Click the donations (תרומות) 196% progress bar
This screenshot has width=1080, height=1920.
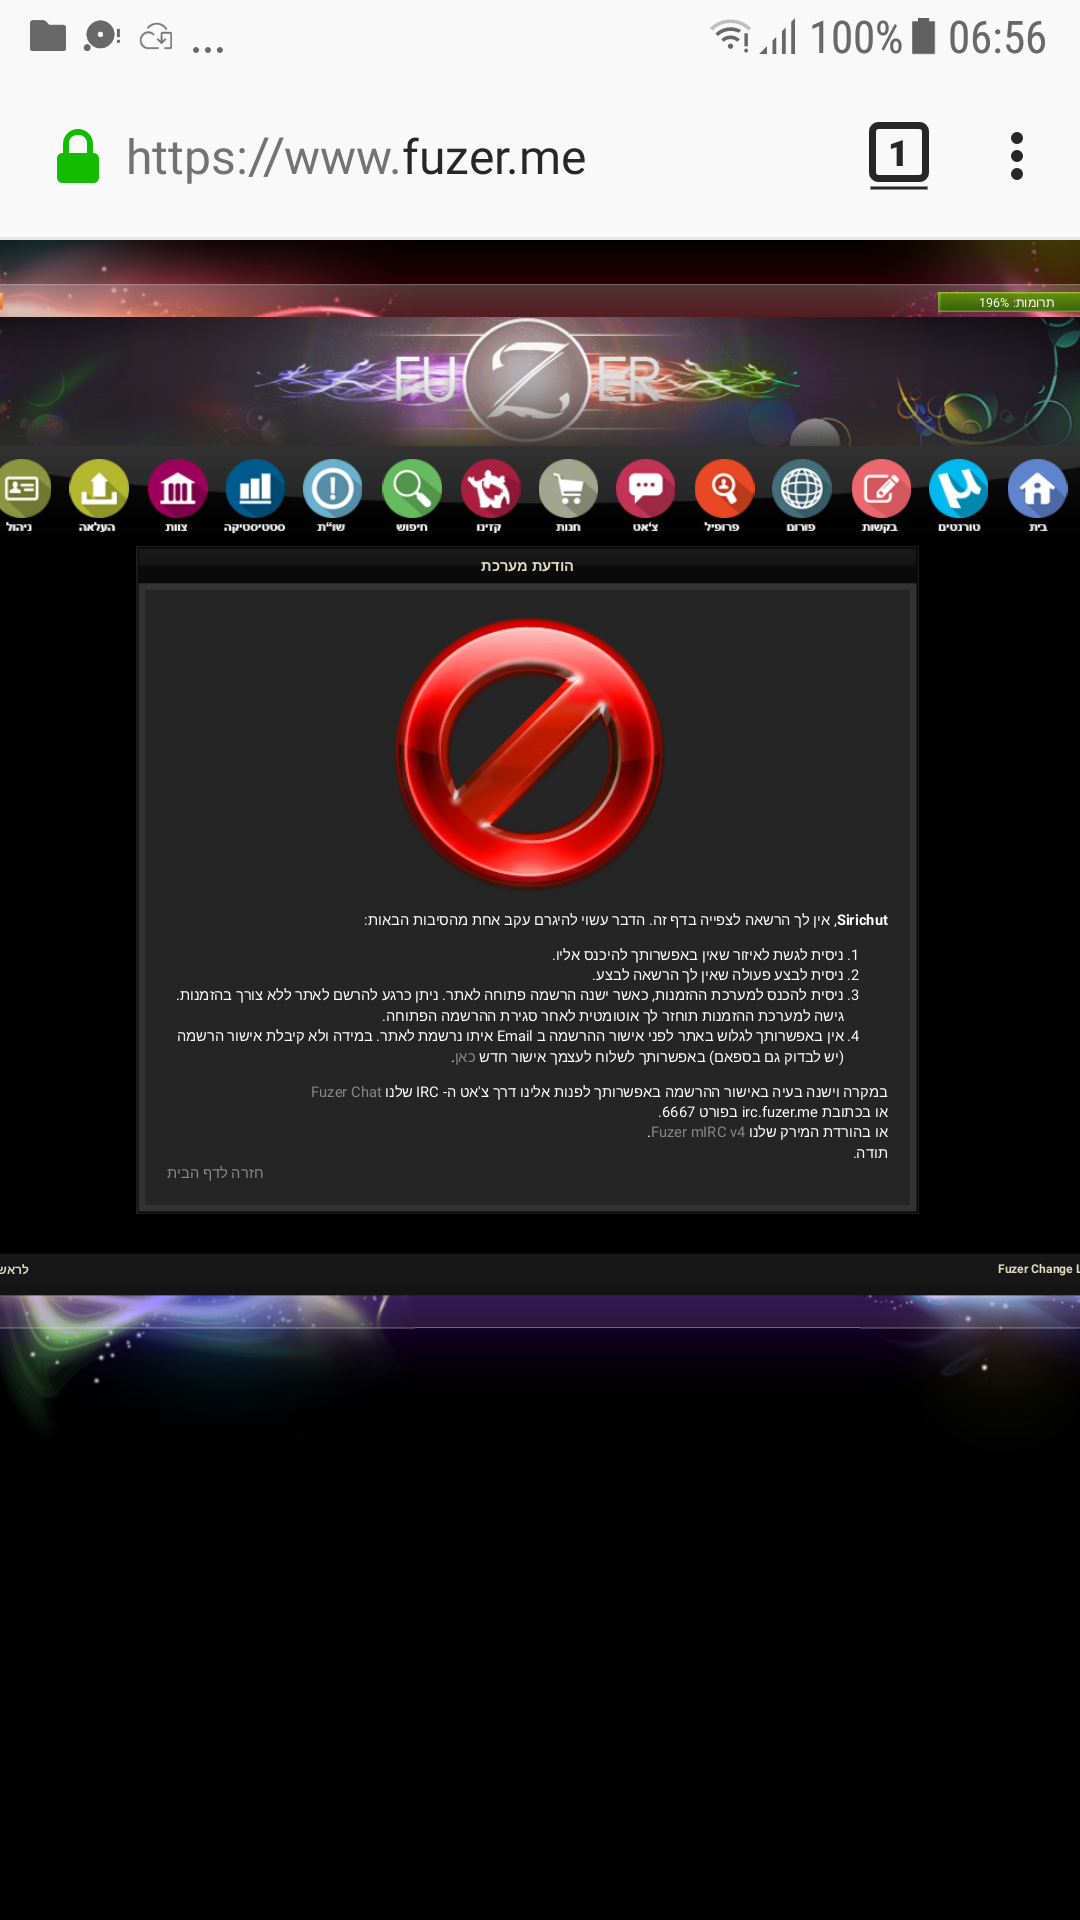coord(1009,302)
